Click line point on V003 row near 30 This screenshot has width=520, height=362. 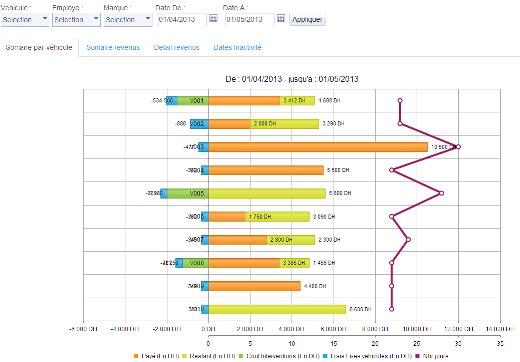[458, 147]
